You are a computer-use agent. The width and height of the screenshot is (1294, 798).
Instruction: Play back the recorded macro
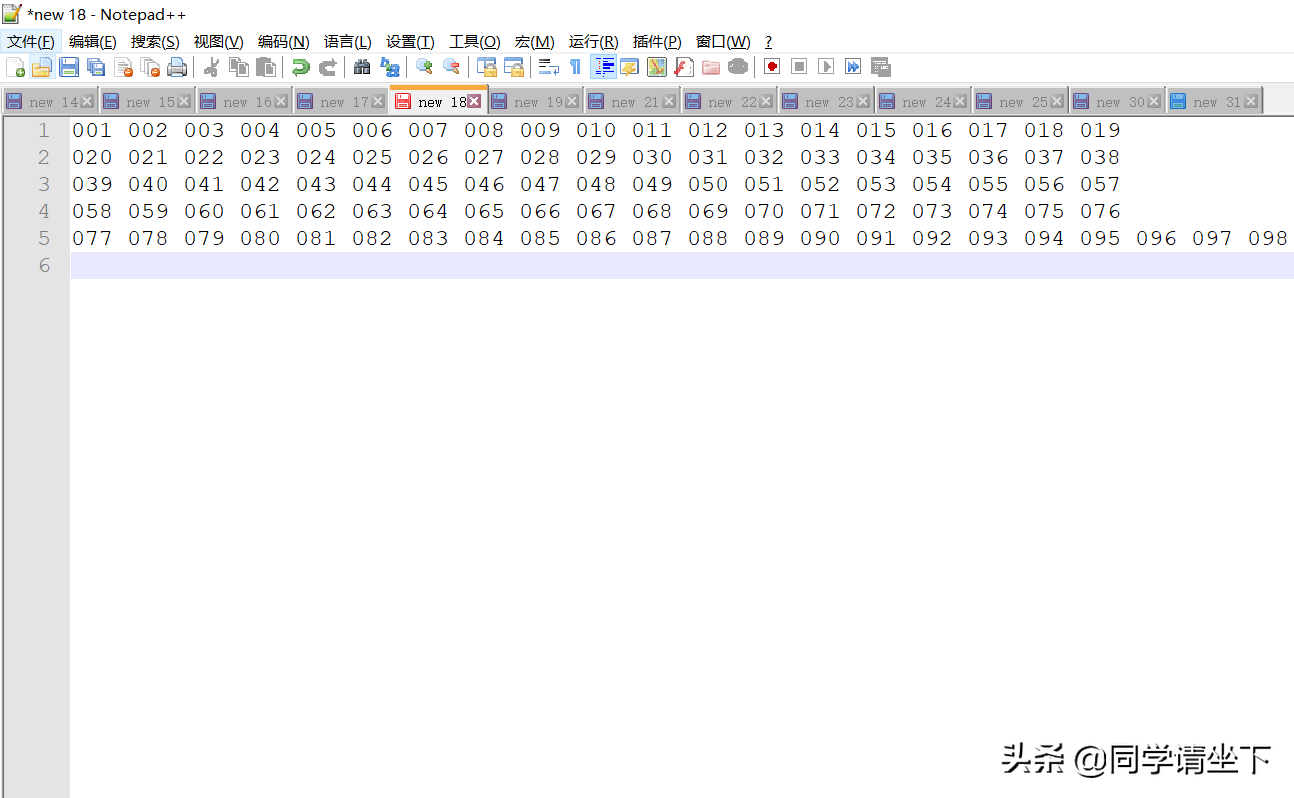(x=825, y=67)
